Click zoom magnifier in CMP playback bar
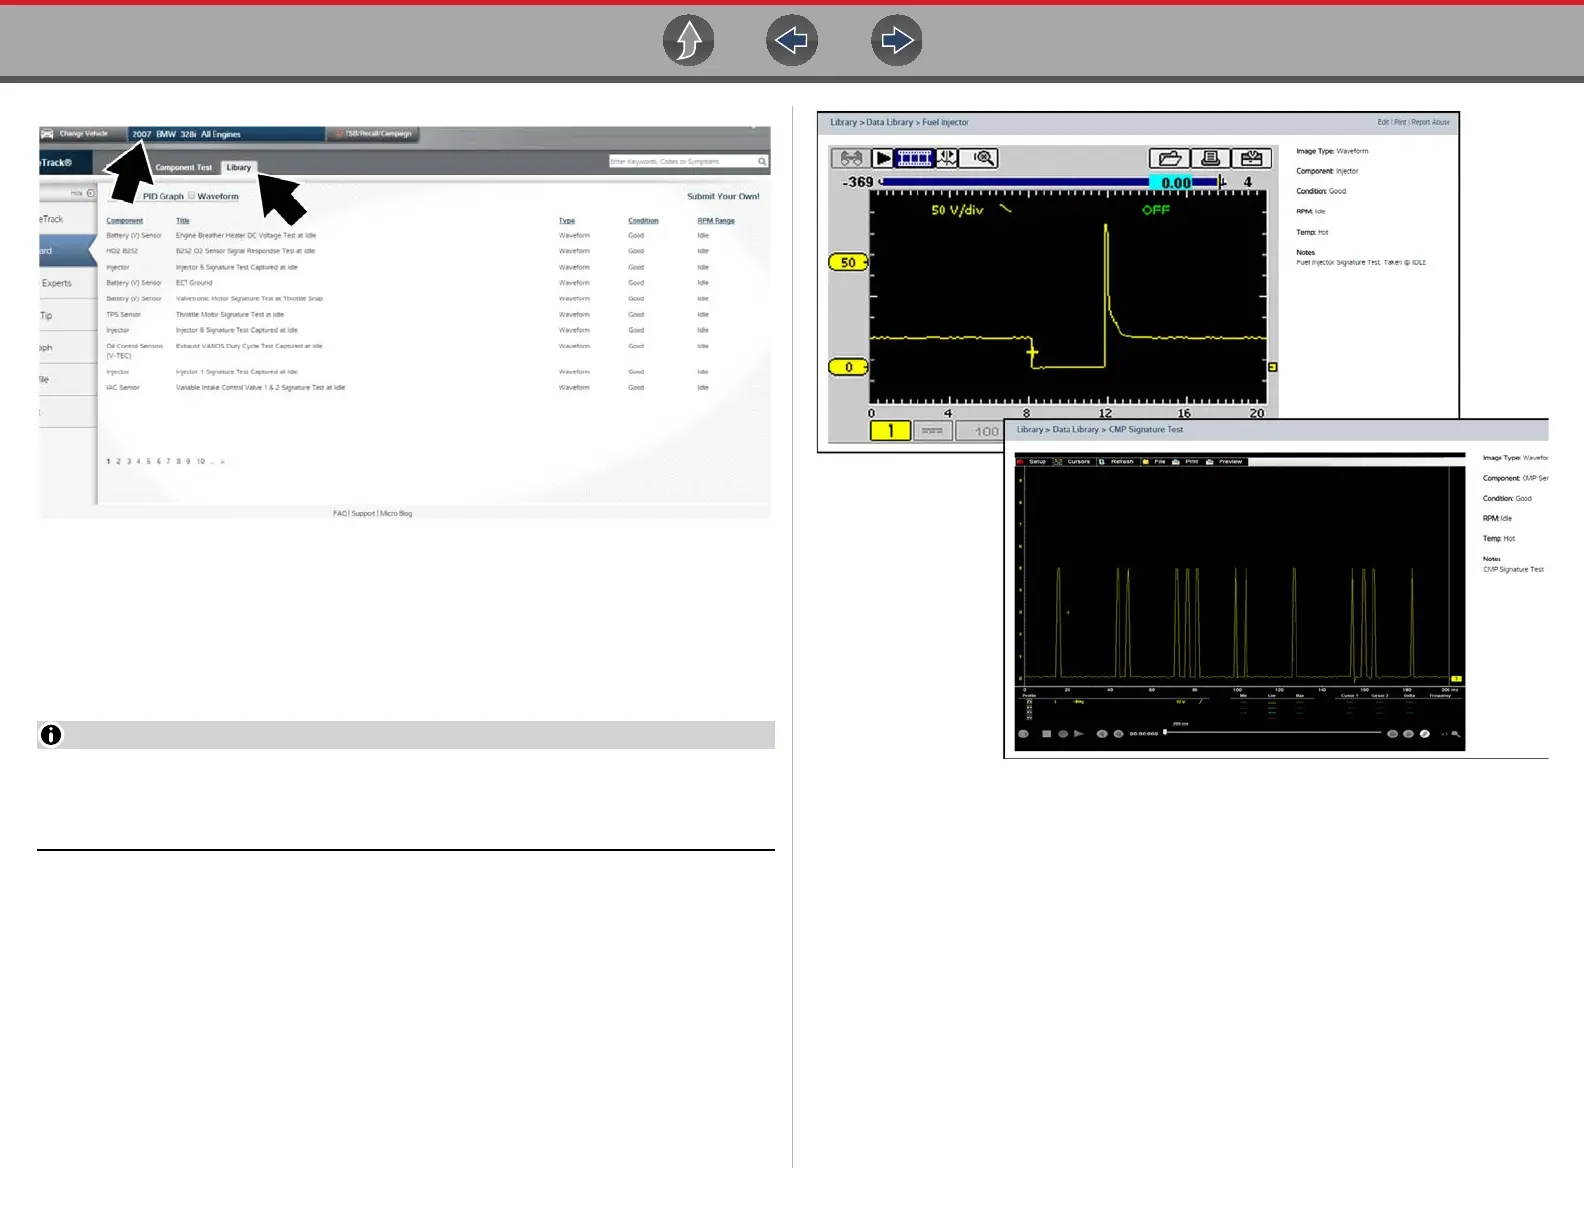 [1456, 734]
